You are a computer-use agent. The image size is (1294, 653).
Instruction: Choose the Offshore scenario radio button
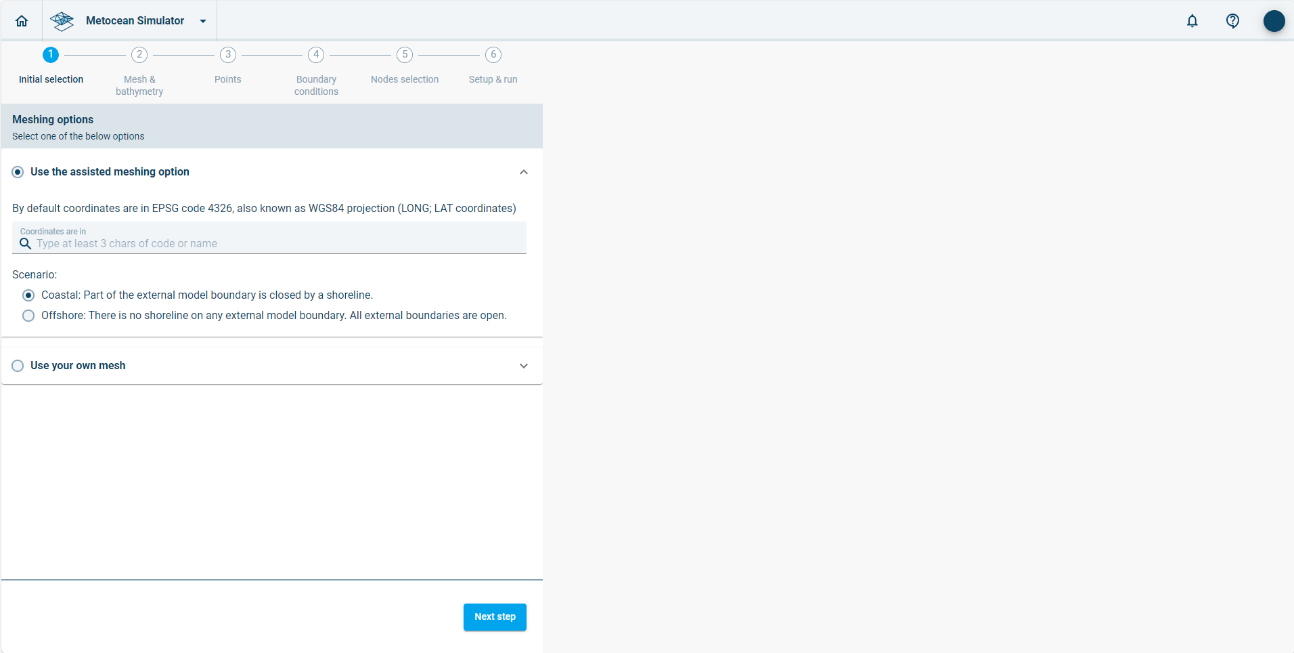[29, 316]
